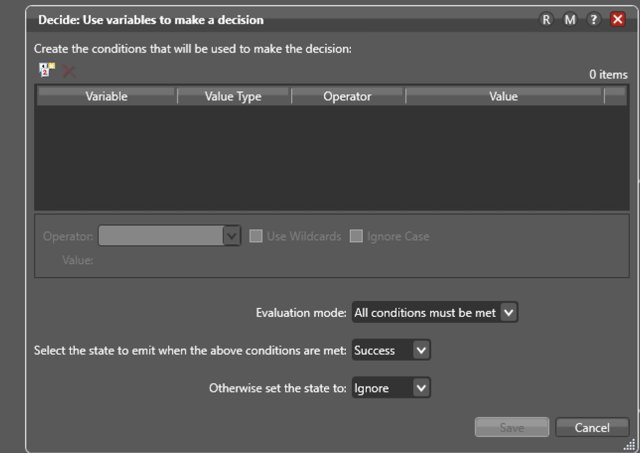Viewport: 640px width, 453px height.
Task: Sort by the Value Type column header
Action: click(234, 96)
